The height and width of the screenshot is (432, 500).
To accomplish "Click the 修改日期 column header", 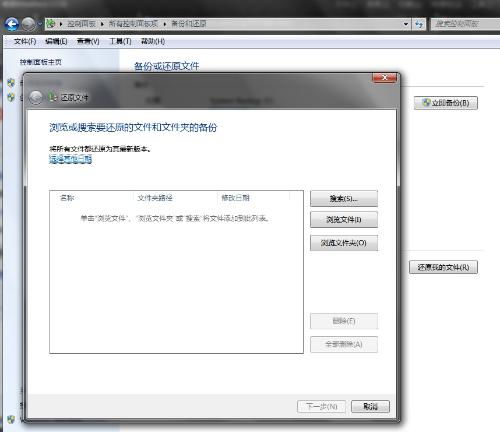I will click(x=235, y=198).
